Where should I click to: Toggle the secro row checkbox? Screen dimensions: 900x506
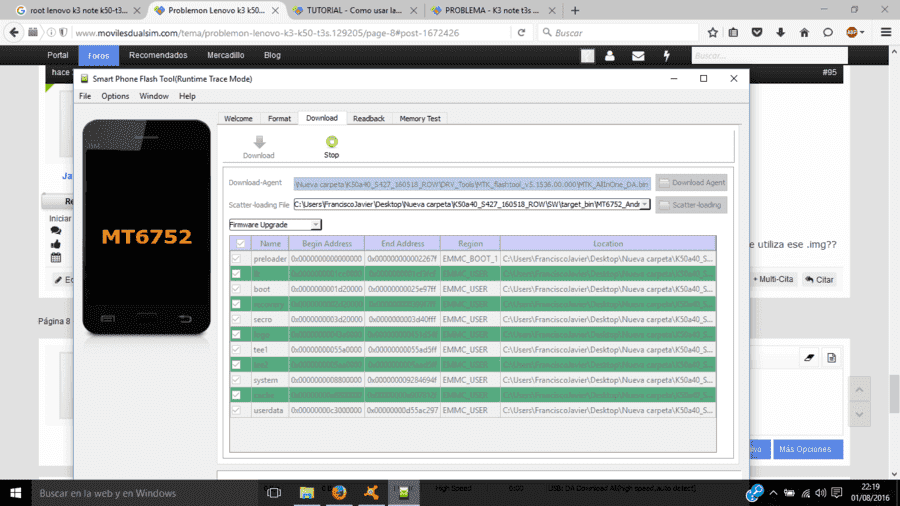pyautogui.click(x=236, y=319)
